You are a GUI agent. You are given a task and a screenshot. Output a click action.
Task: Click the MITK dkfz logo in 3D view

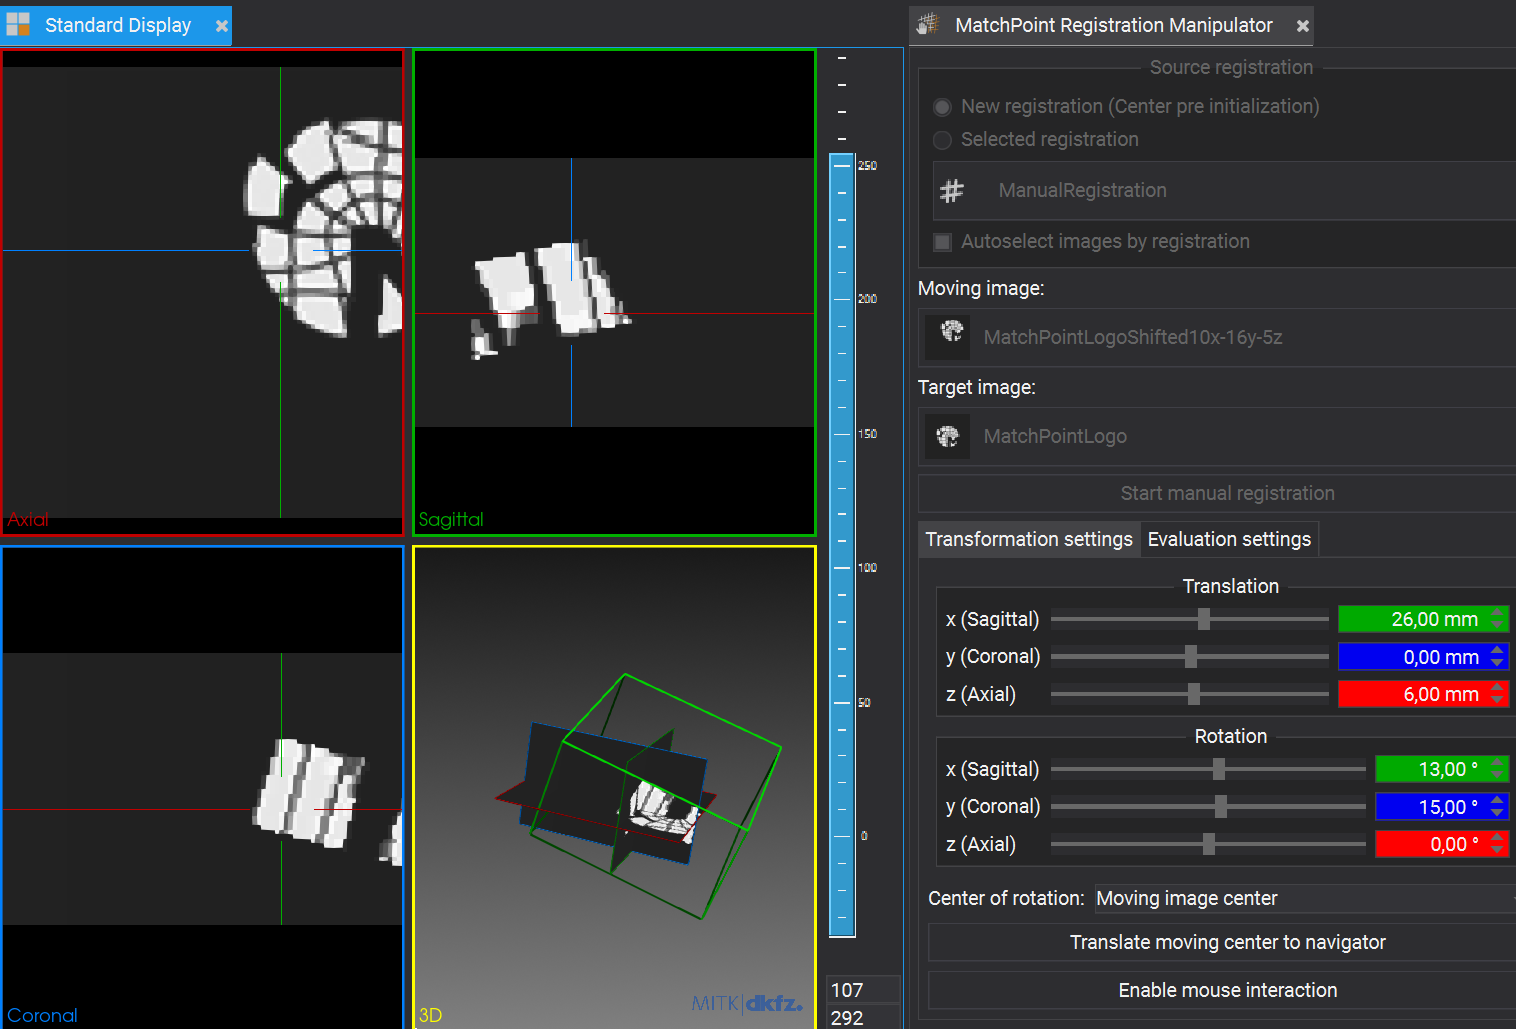[747, 1002]
